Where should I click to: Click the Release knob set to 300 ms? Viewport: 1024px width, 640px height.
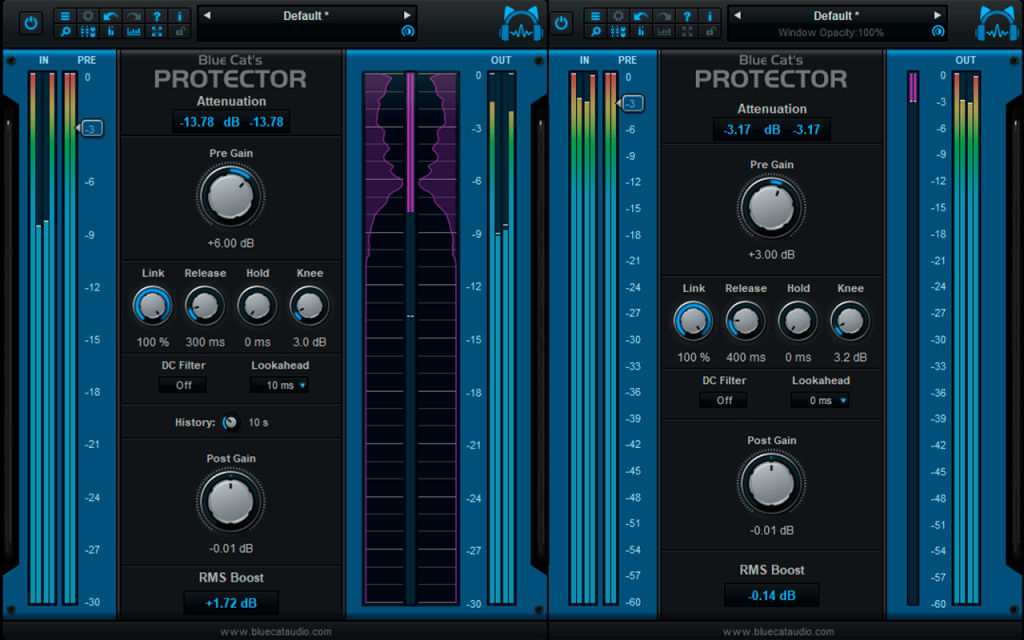tap(205, 306)
